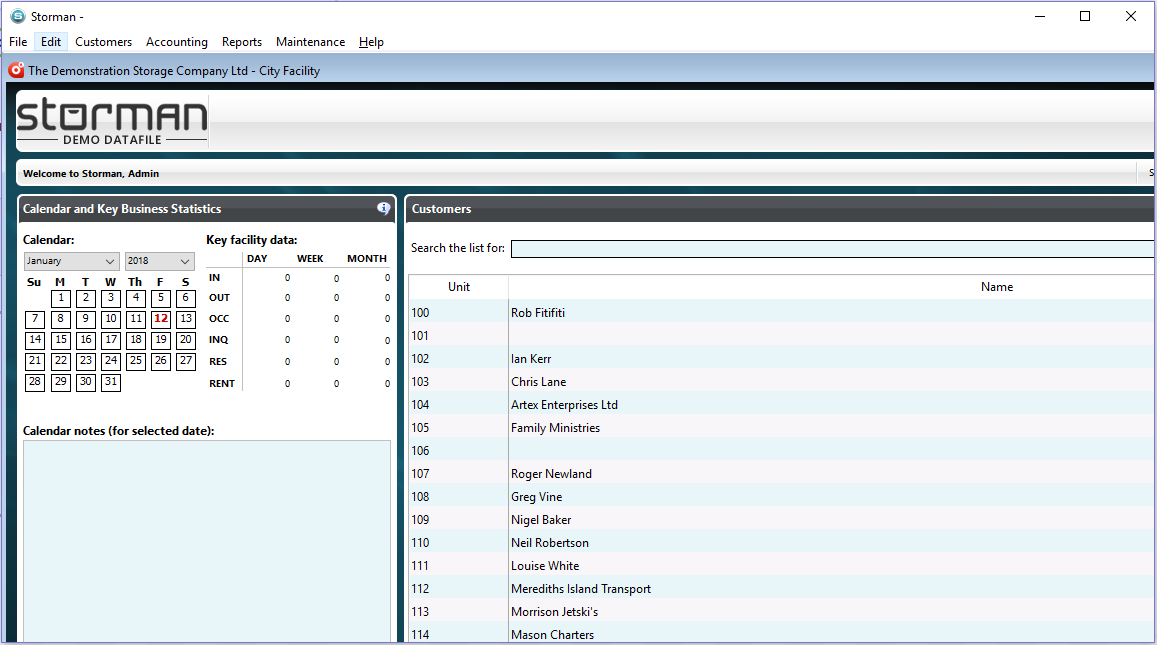
Task: Open the Reports menu
Action: pos(242,42)
